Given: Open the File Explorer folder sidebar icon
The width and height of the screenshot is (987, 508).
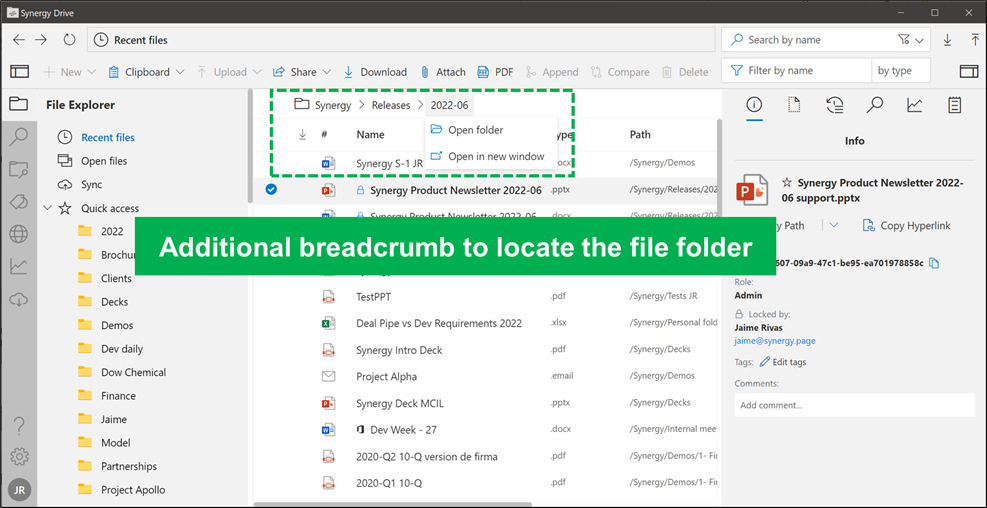Looking at the screenshot, I should pos(19,104).
